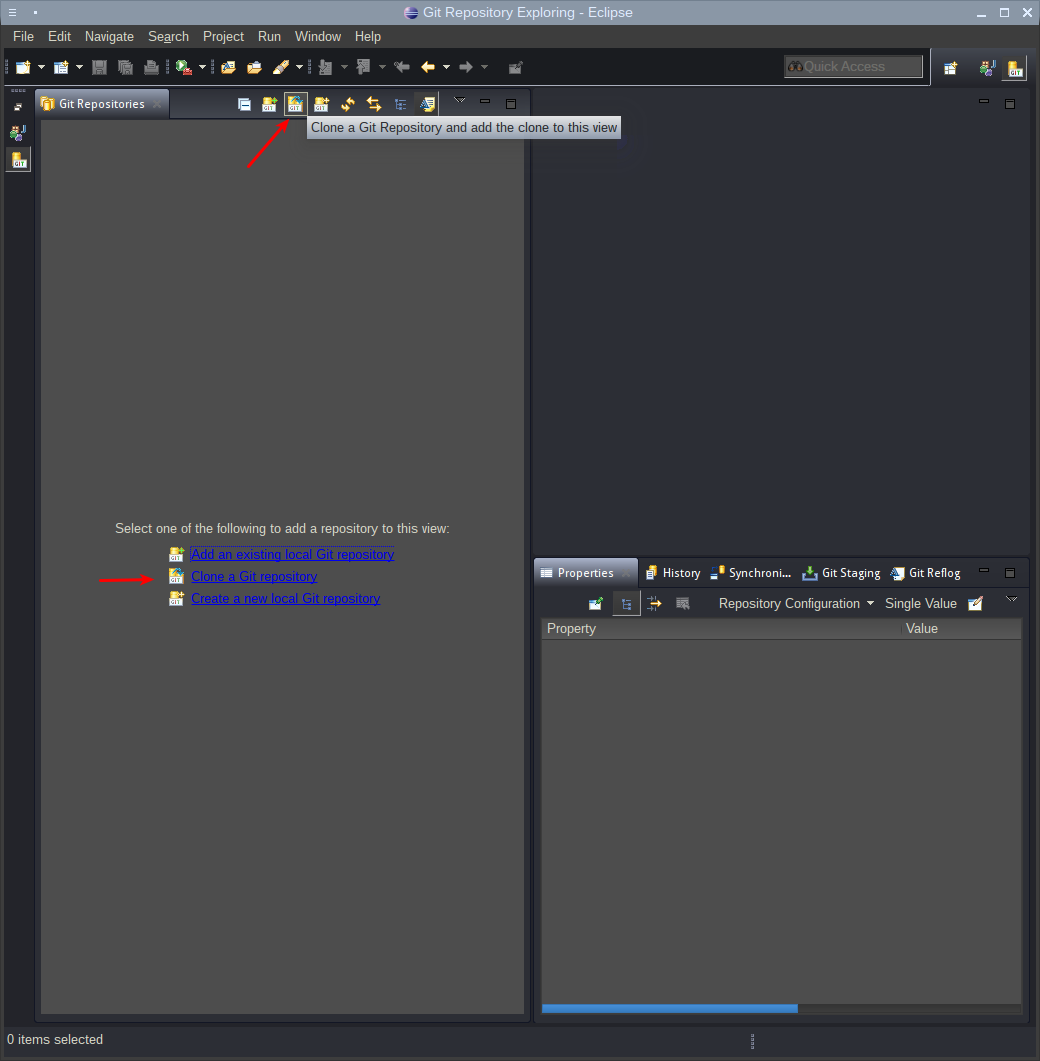Click Add an existing local Git repository link
This screenshot has width=1040, height=1061.
point(292,555)
